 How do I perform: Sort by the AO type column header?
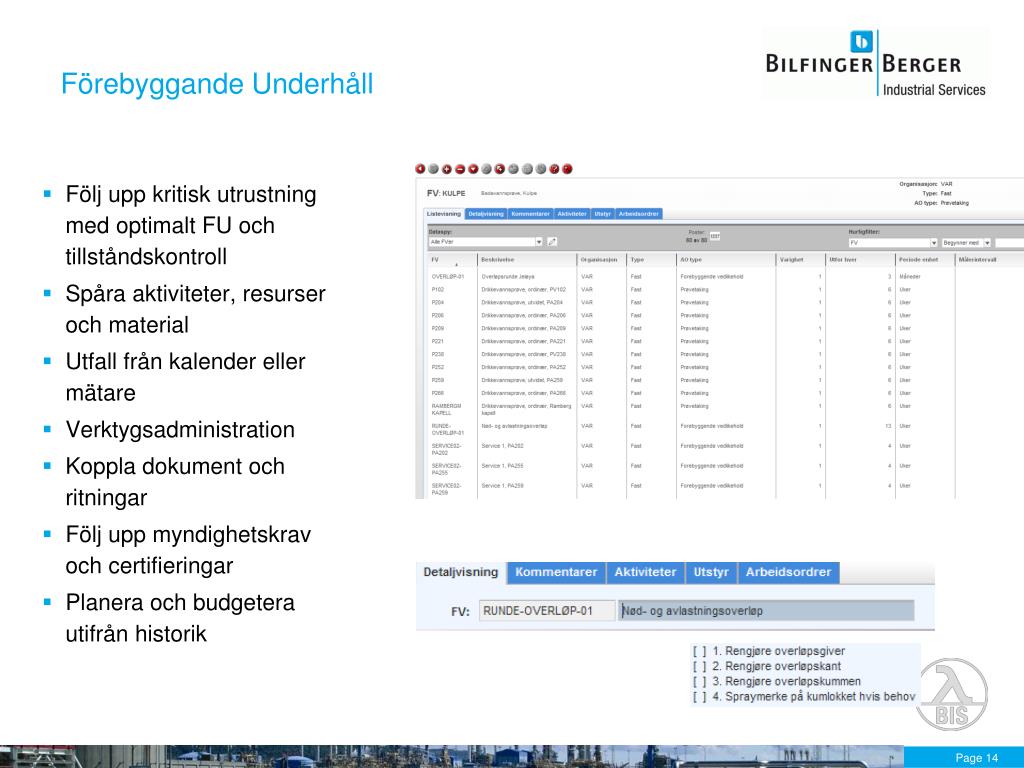click(726, 260)
